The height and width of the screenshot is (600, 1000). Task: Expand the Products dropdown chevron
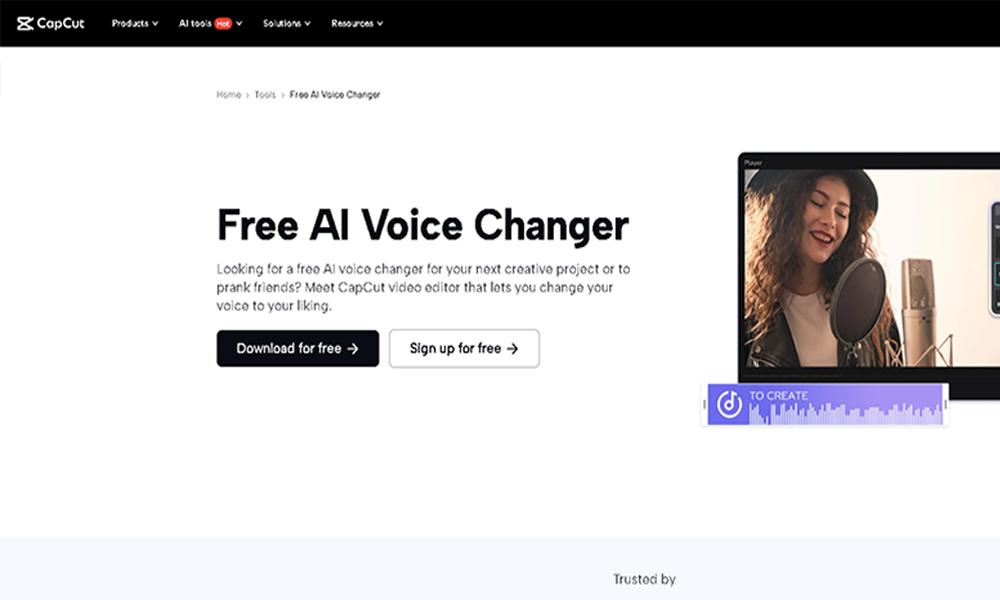pyautogui.click(x=155, y=24)
